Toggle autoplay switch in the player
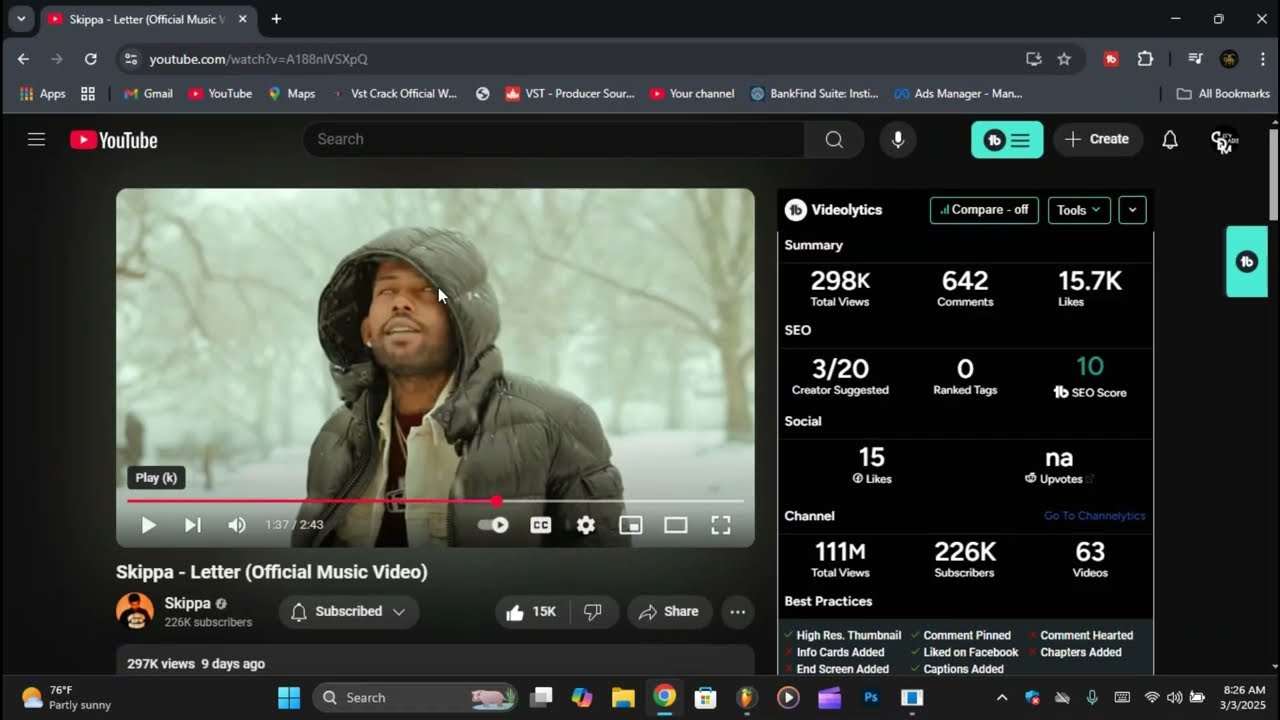 (493, 525)
